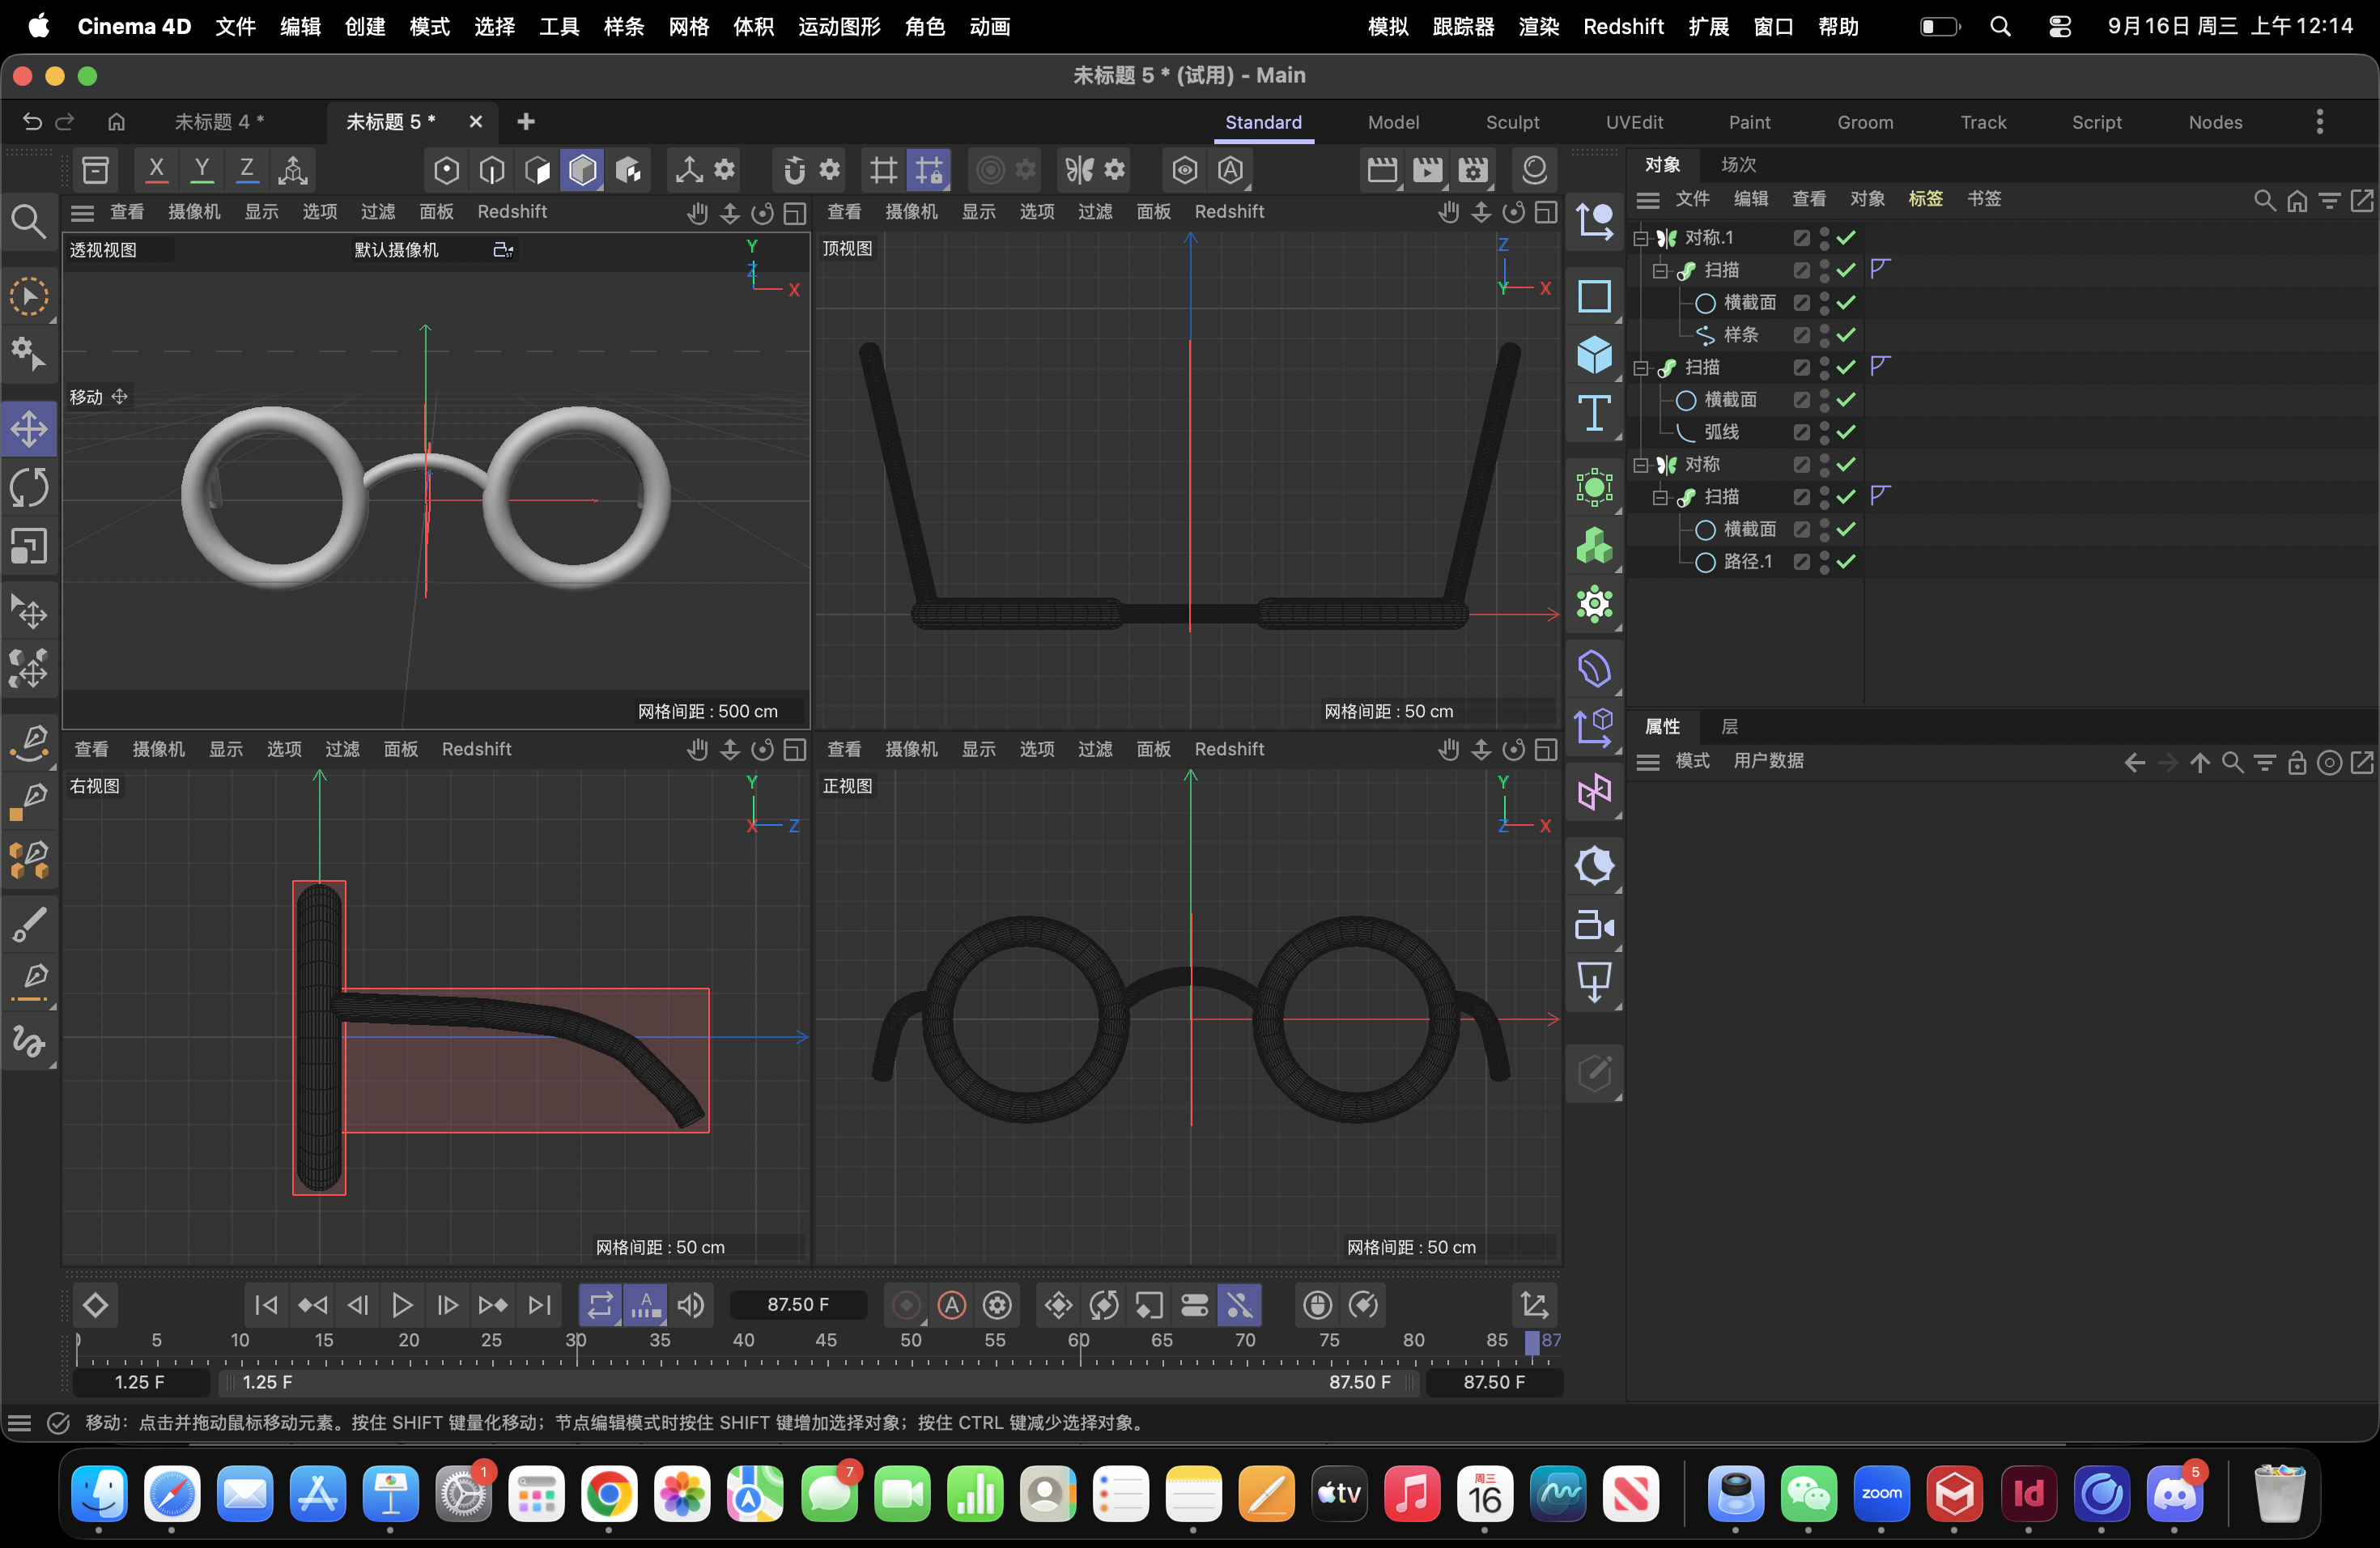This screenshot has height=1548, width=2380.
Task: Collapse the 扫描 node under 对称.1
Action: (1661, 271)
